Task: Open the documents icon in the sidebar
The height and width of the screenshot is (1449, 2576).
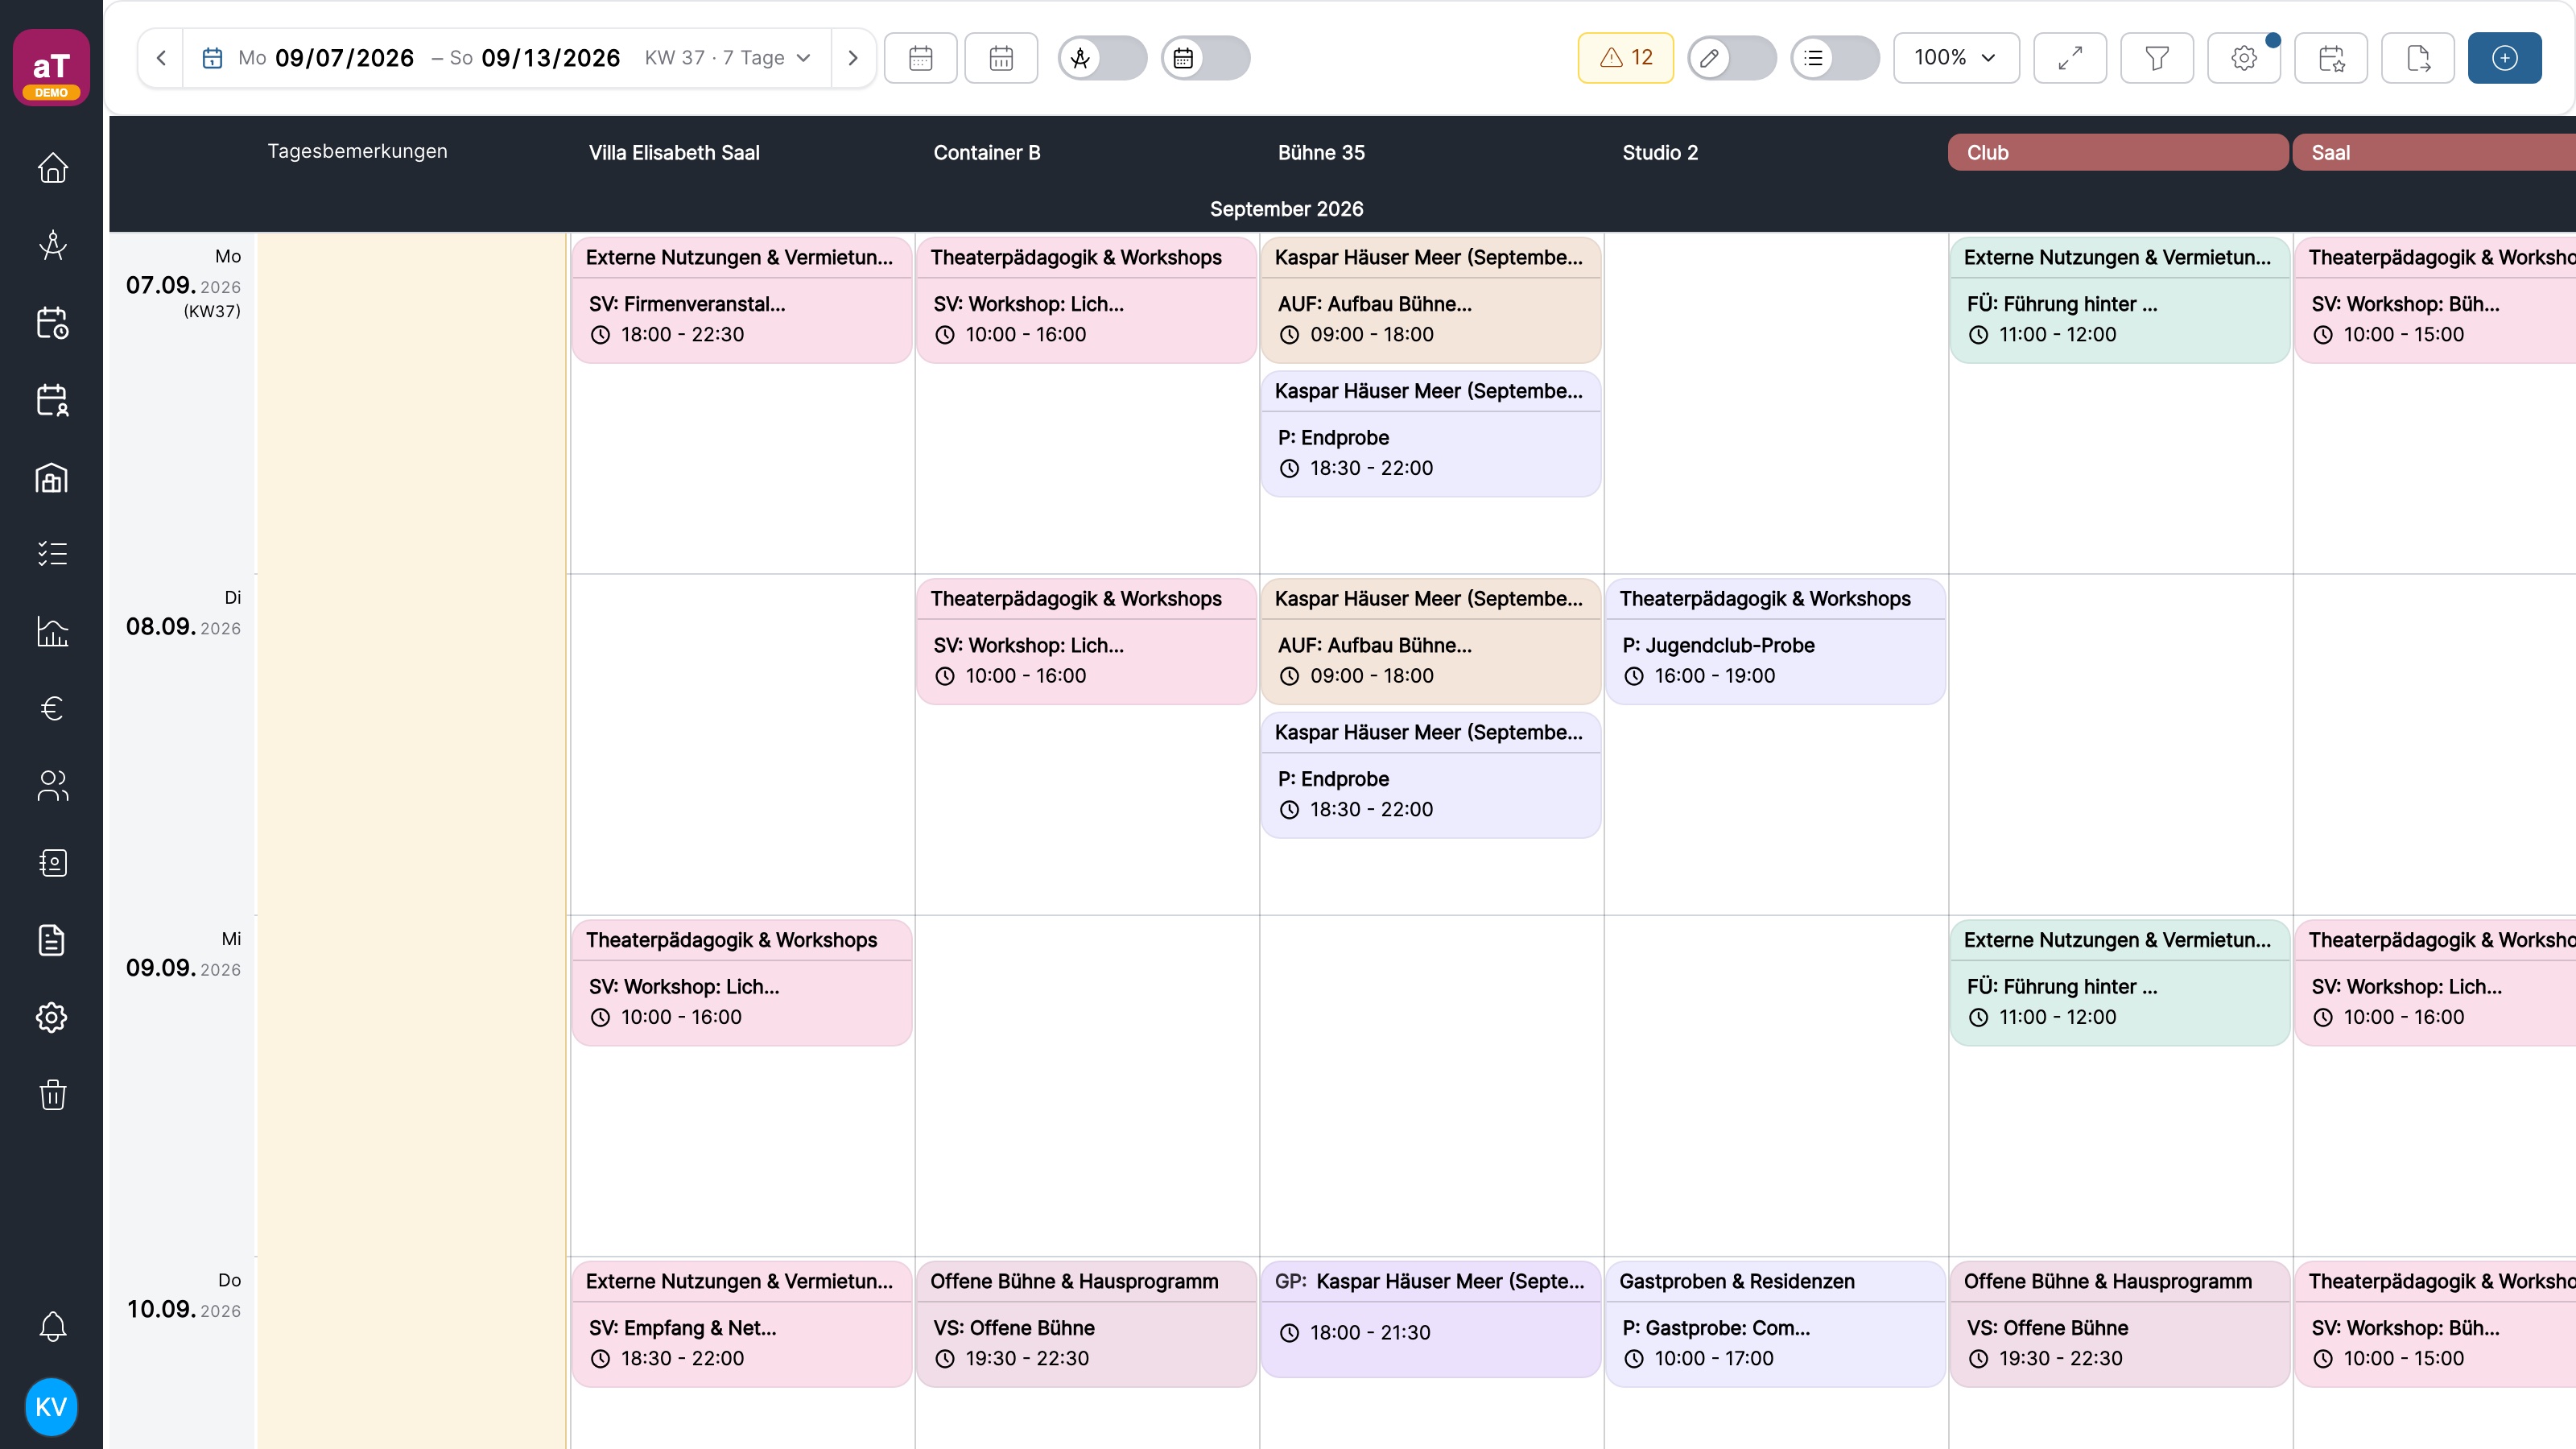Action: [52, 940]
